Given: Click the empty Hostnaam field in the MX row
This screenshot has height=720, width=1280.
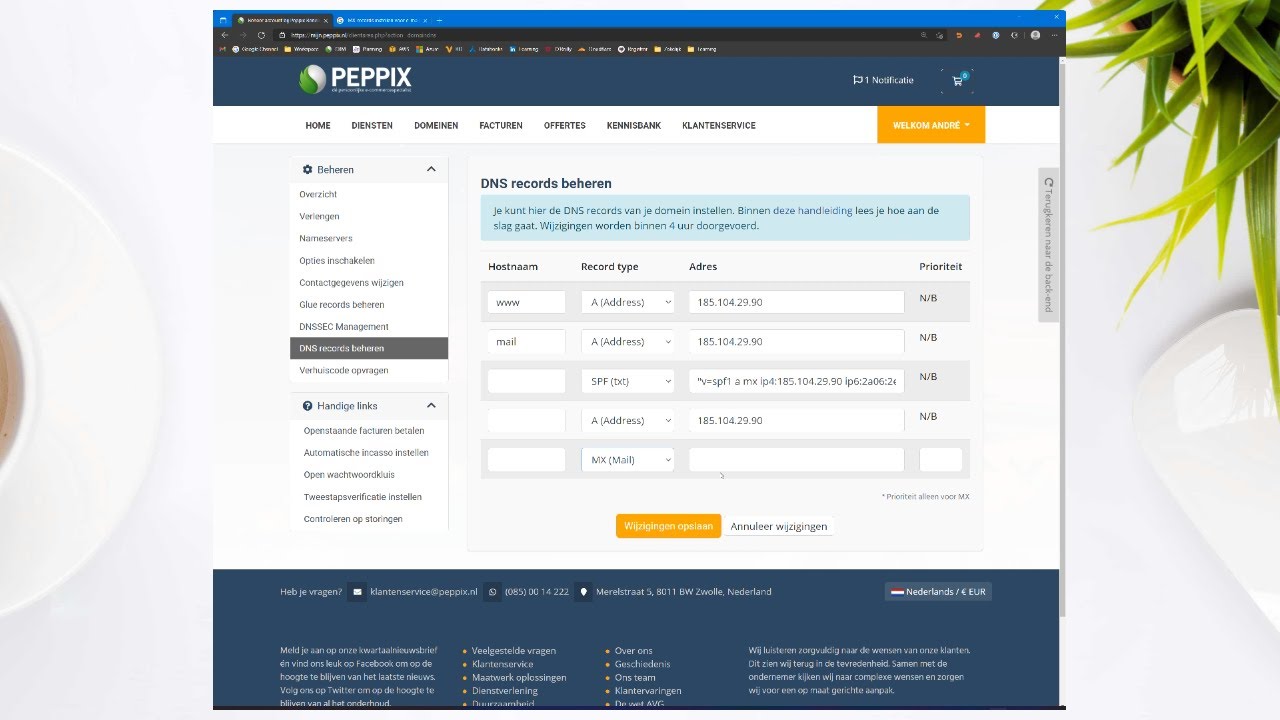Looking at the screenshot, I should (527, 460).
